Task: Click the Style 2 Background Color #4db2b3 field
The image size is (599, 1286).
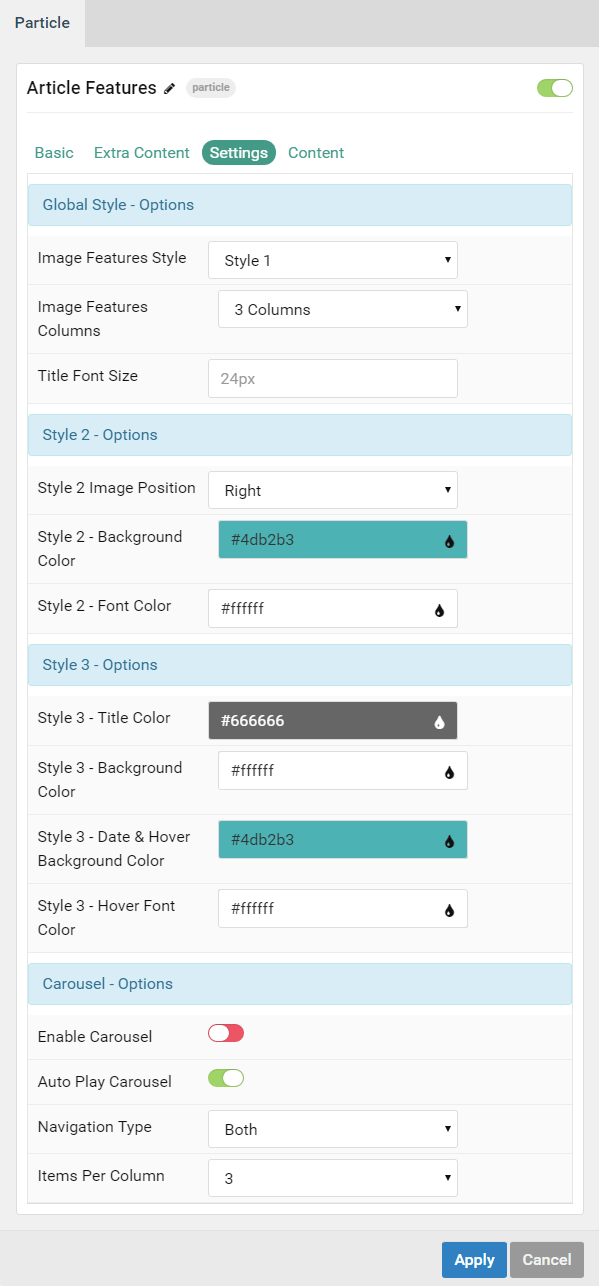Action: [x=343, y=540]
